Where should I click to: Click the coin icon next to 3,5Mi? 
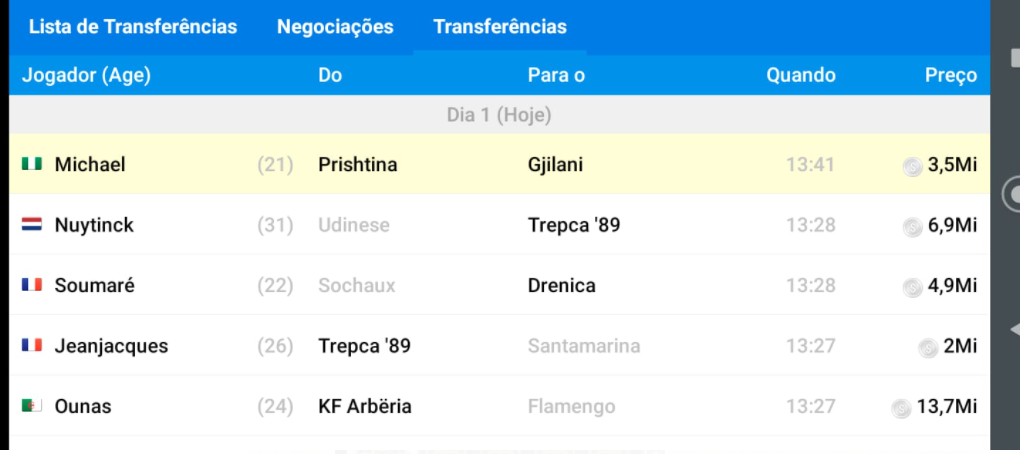point(912,167)
